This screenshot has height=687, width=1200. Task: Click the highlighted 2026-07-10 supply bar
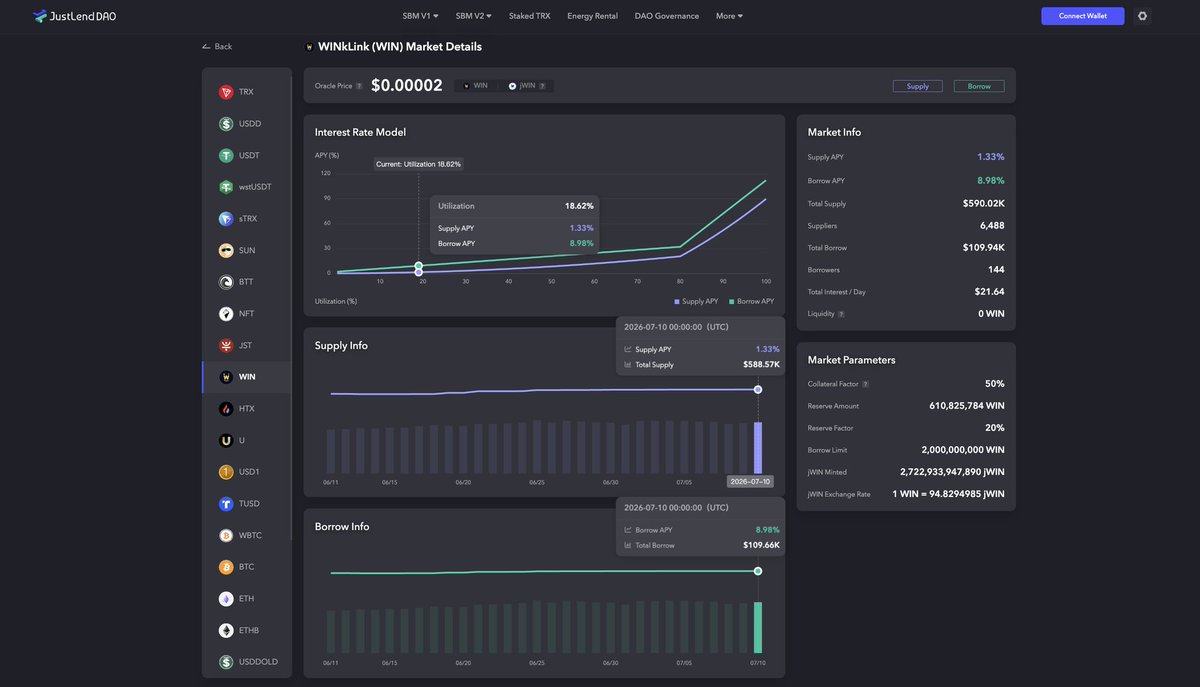click(758, 448)
